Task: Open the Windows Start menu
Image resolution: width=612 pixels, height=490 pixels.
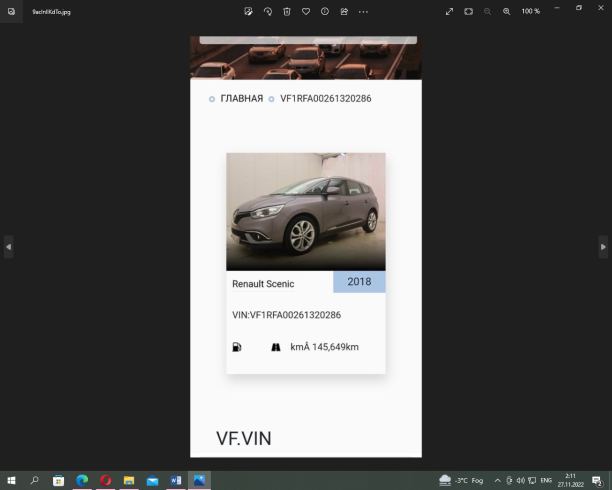Action: (x=11, y=480)
